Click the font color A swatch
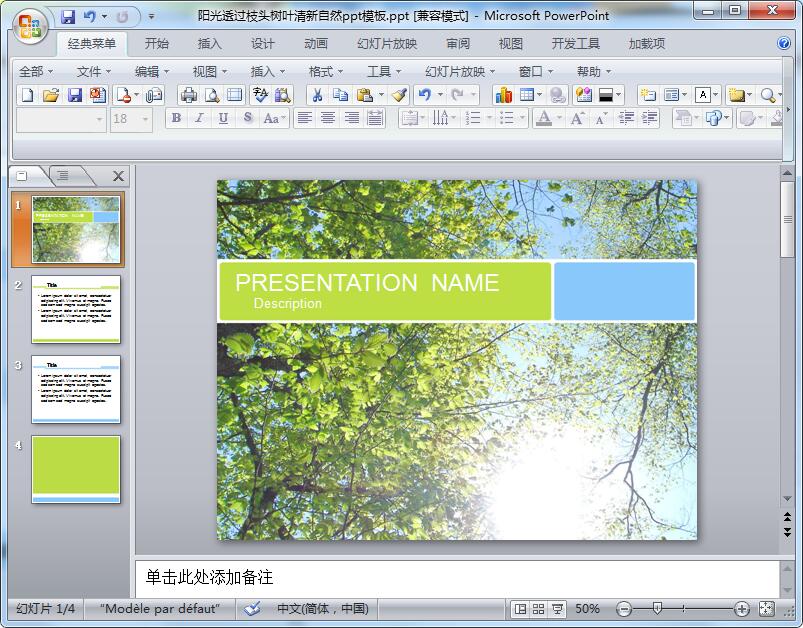The width and height of the screenshot is (803, 628). [x=544, y=118]
